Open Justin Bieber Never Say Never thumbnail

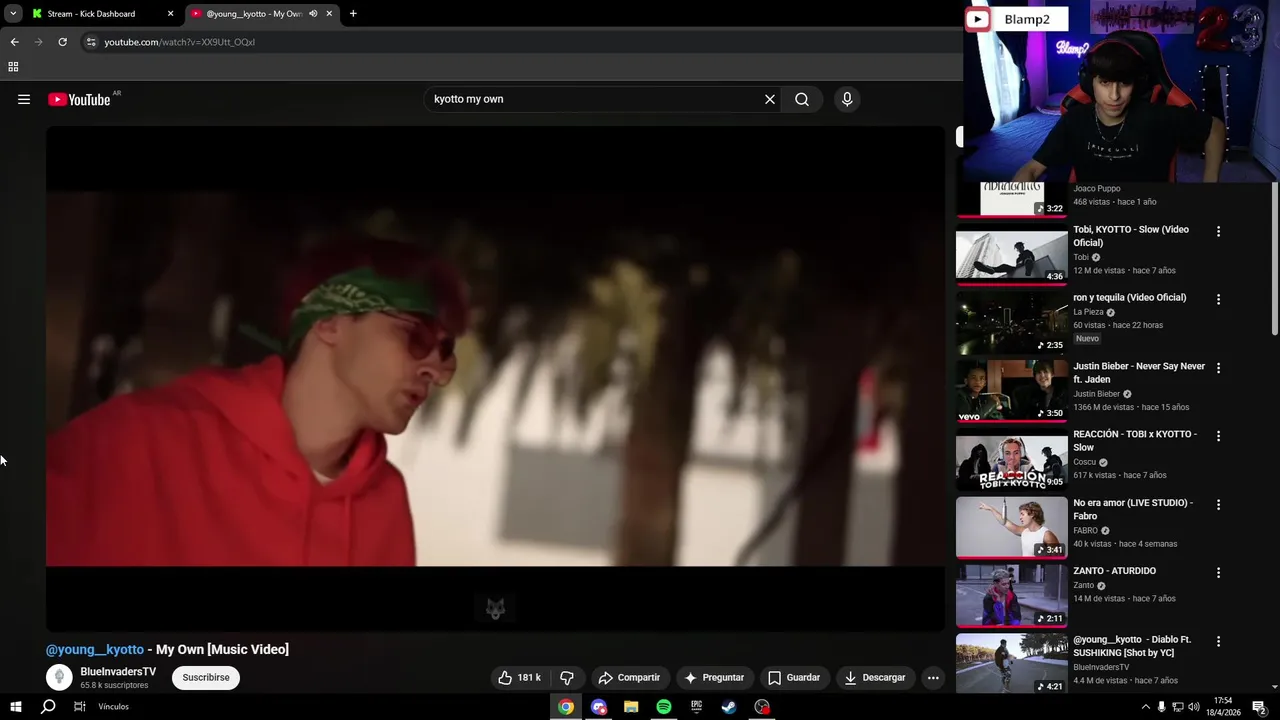(1011, 392)
